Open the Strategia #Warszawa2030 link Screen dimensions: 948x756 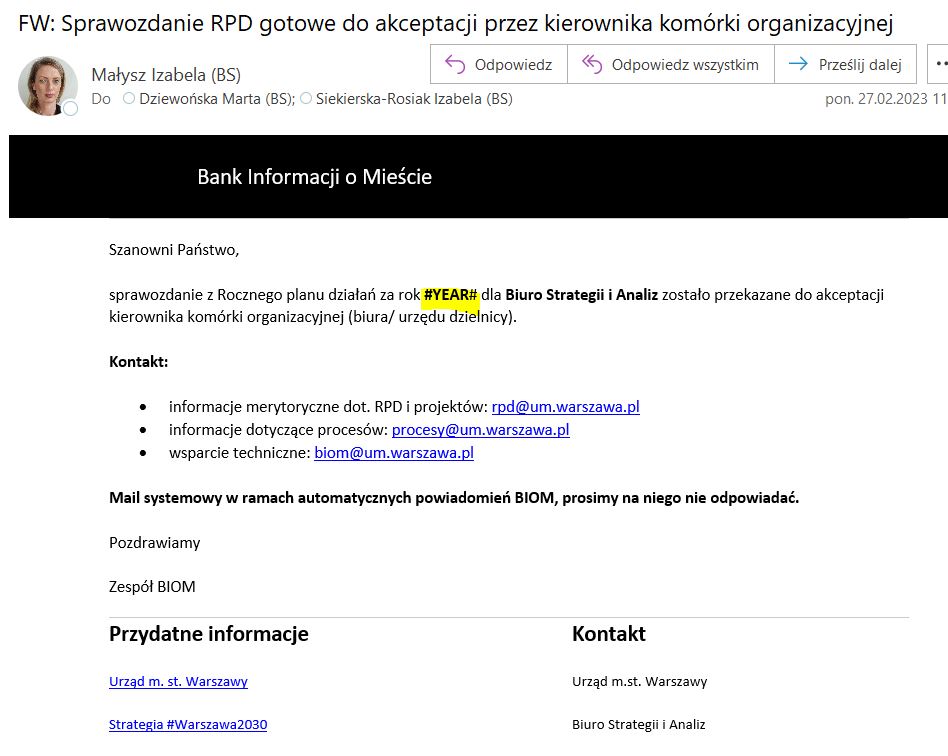[x=188, y=725]
